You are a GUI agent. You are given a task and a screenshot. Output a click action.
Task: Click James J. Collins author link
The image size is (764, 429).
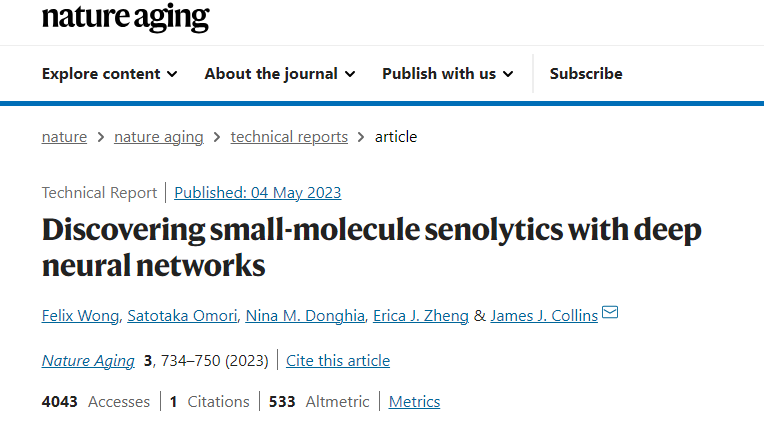tap(544, 316)
